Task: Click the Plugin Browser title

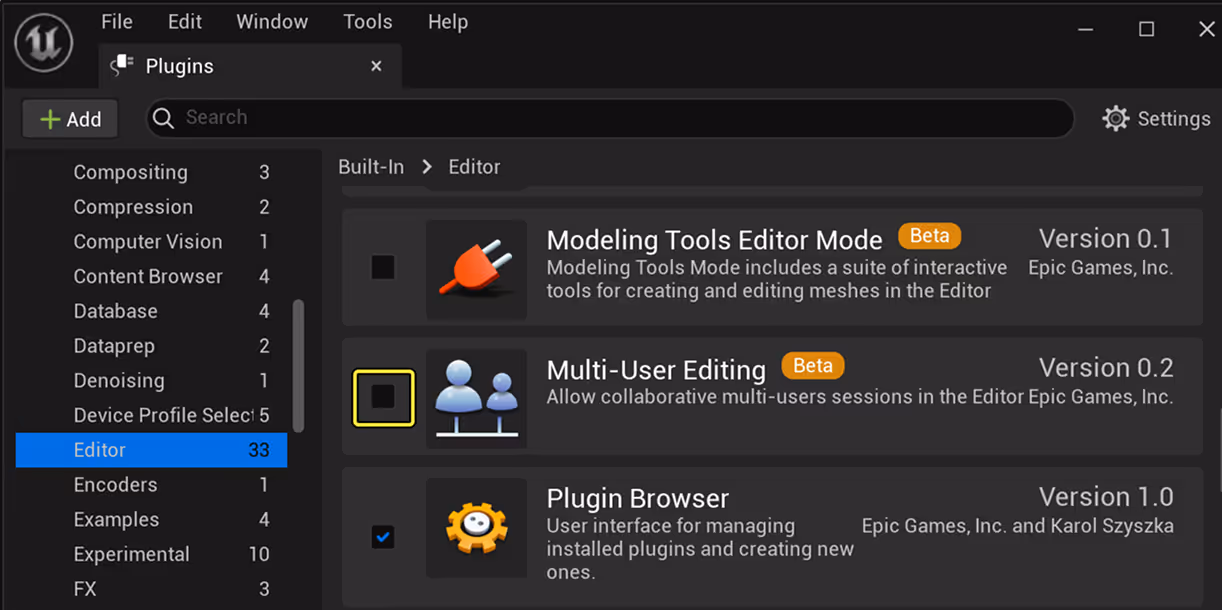Action: coord(637,498)
